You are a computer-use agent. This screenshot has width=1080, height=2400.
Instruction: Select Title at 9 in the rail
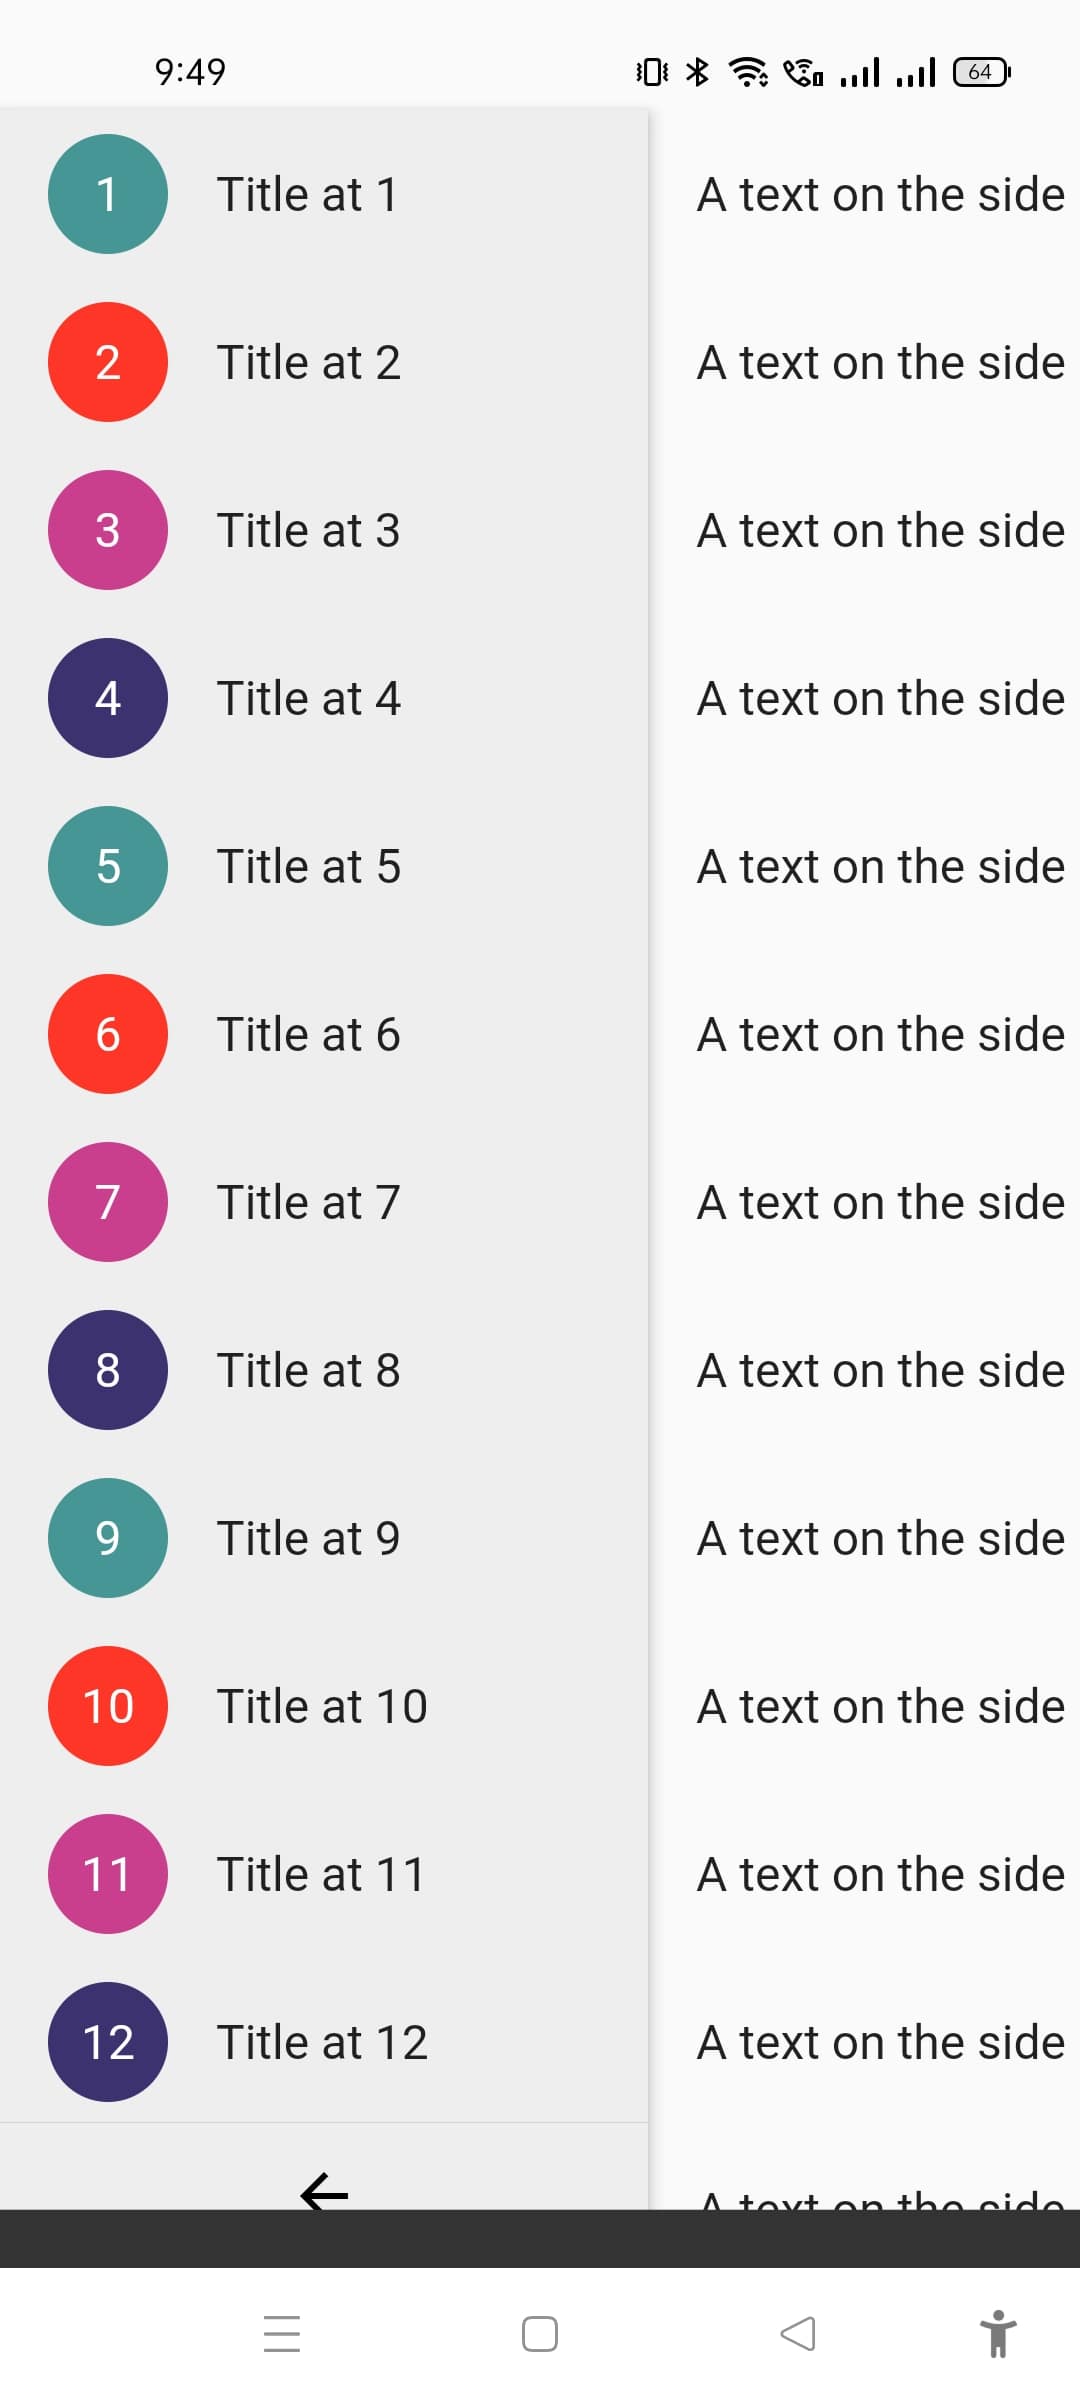click(308, 1538)
